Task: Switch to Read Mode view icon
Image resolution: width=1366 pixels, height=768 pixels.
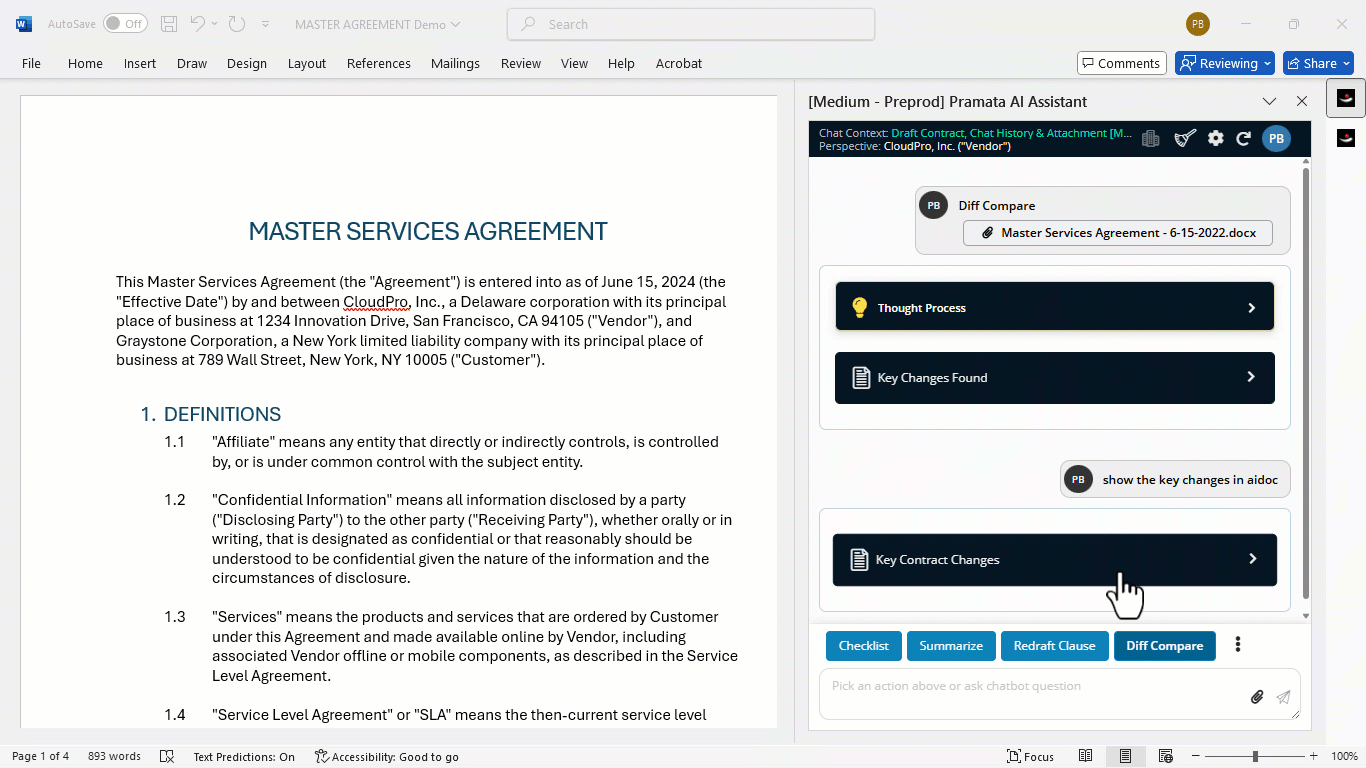Action: coord(1085,756)
